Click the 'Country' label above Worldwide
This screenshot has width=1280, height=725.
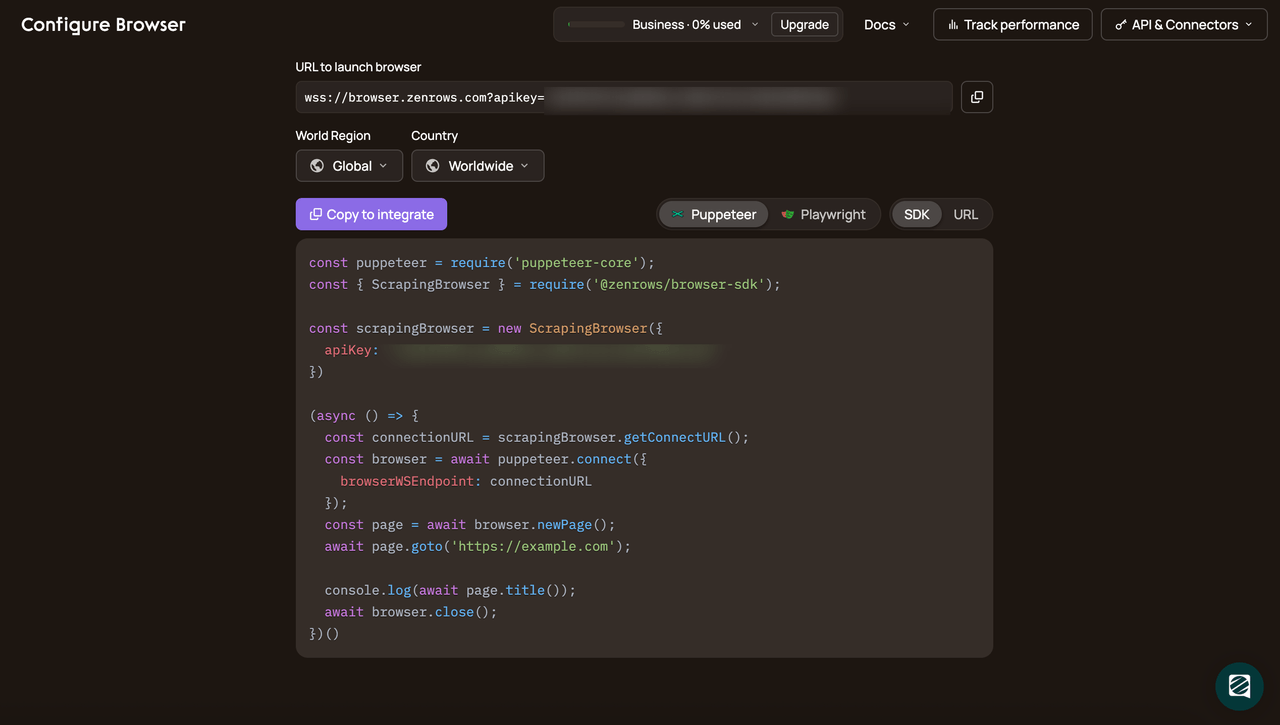(x=434, y=136)
